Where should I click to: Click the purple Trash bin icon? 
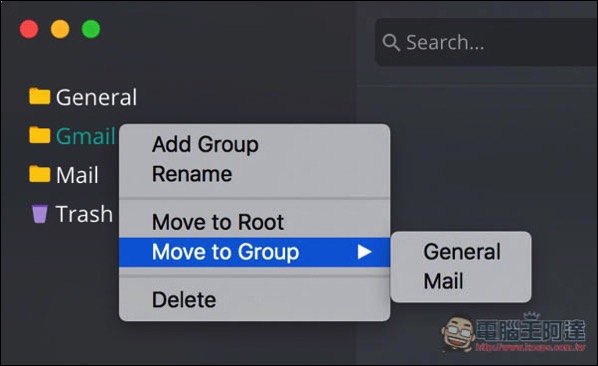coord(40,214)
